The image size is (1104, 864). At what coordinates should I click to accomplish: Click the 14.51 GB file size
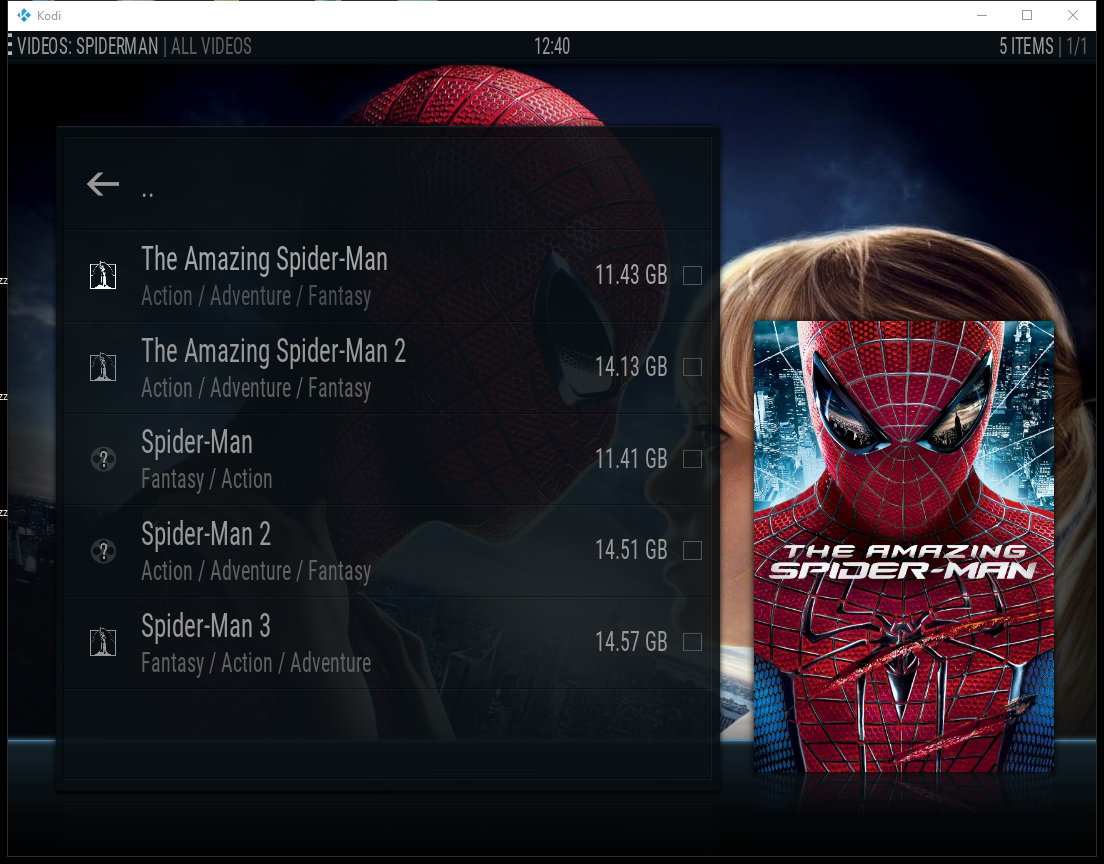coord(631,550)
